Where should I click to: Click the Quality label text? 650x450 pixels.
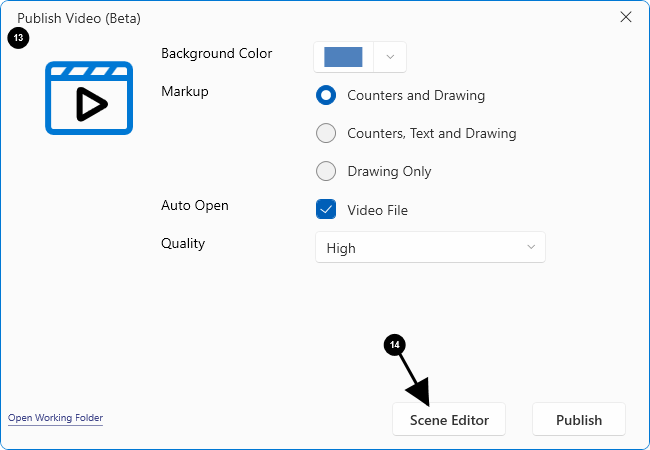click(183, 243)
